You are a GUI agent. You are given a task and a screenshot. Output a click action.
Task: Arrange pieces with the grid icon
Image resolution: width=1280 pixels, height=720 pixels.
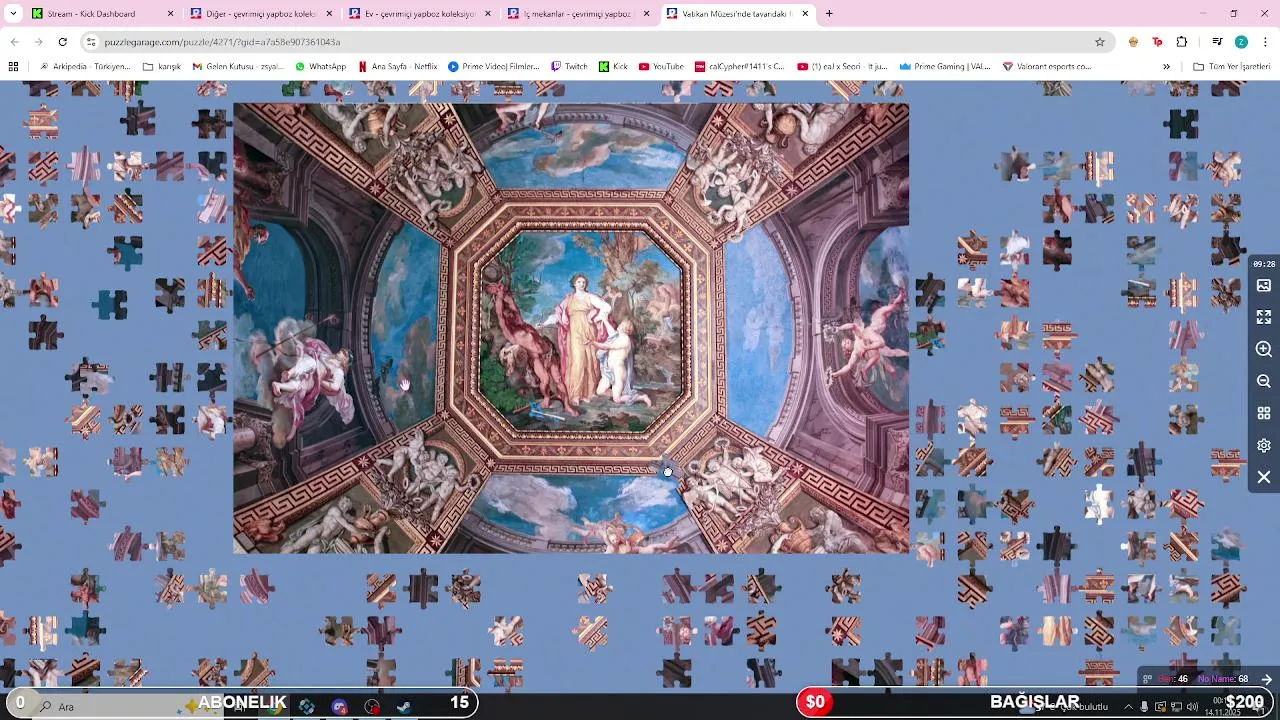point(1264,413)
